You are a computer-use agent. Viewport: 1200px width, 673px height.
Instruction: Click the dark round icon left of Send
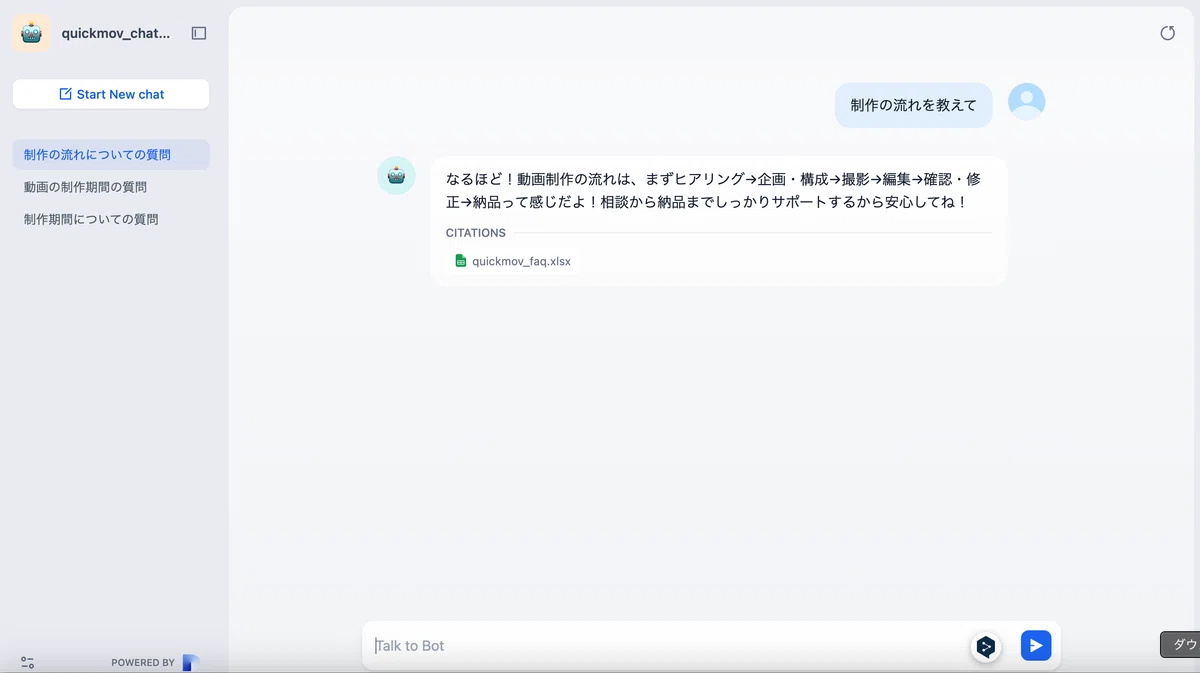coord(986,647)
